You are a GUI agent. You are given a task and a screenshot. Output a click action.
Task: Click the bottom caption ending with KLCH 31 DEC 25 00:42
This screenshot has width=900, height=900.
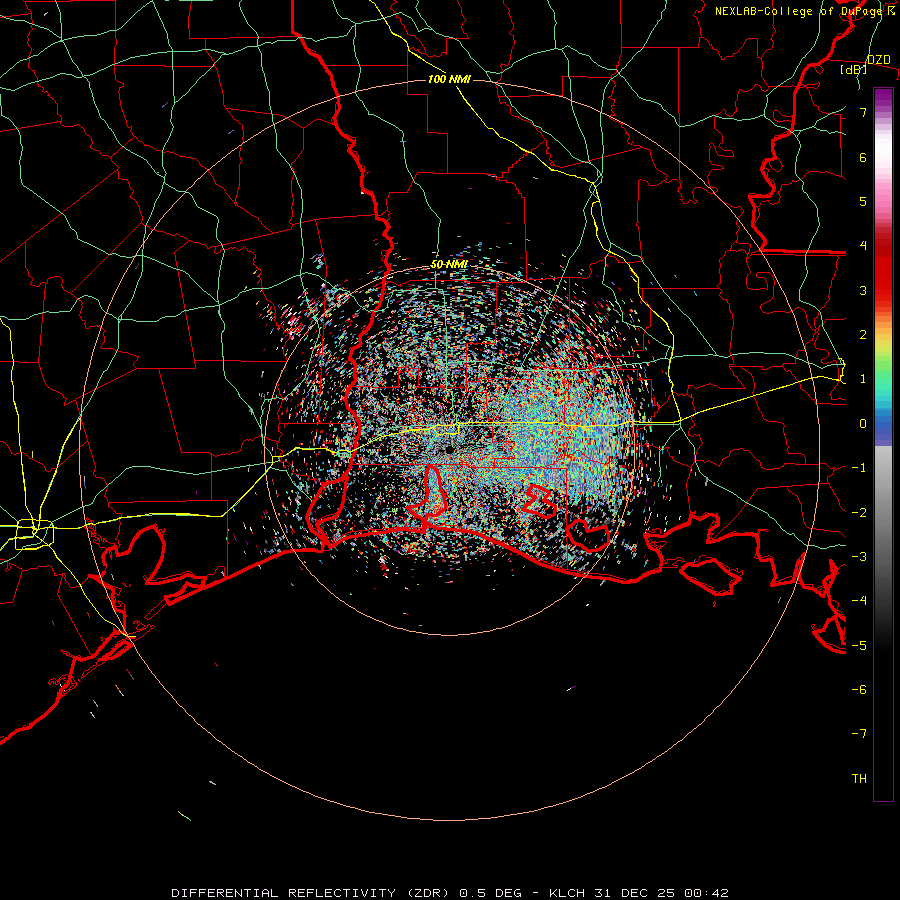tap(450, 893)
